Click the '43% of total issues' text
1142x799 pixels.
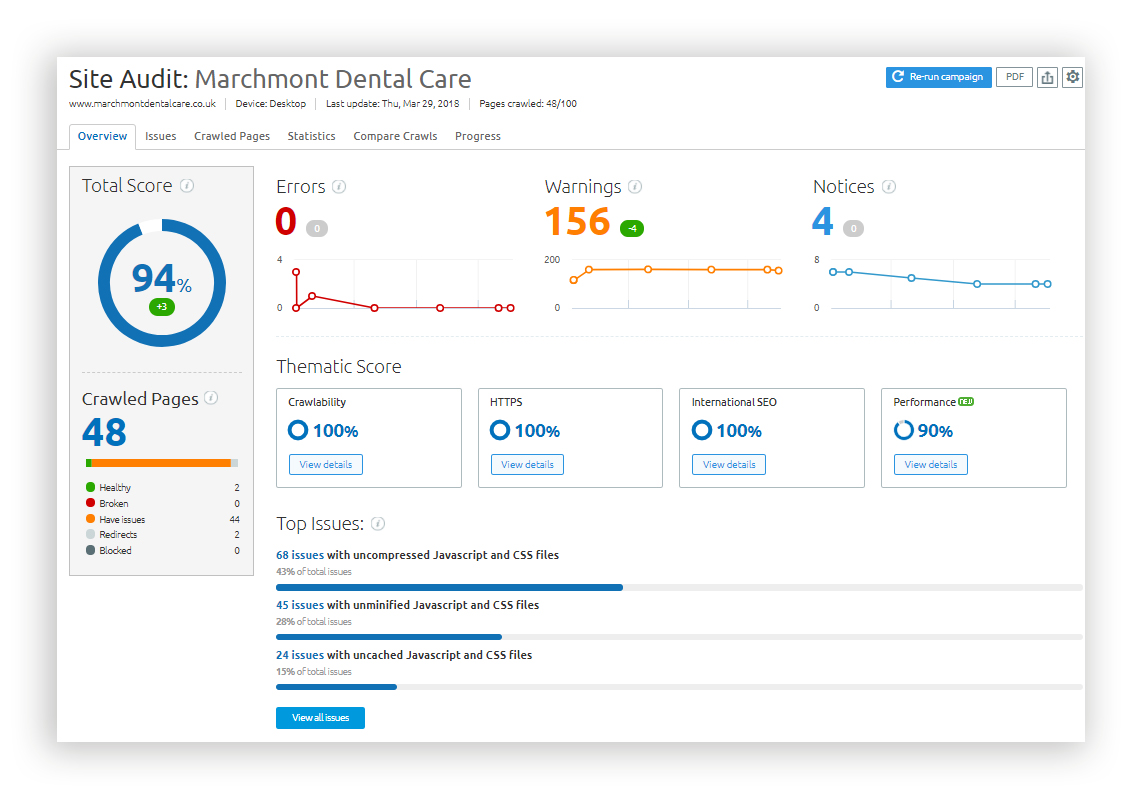pos(314,572)
